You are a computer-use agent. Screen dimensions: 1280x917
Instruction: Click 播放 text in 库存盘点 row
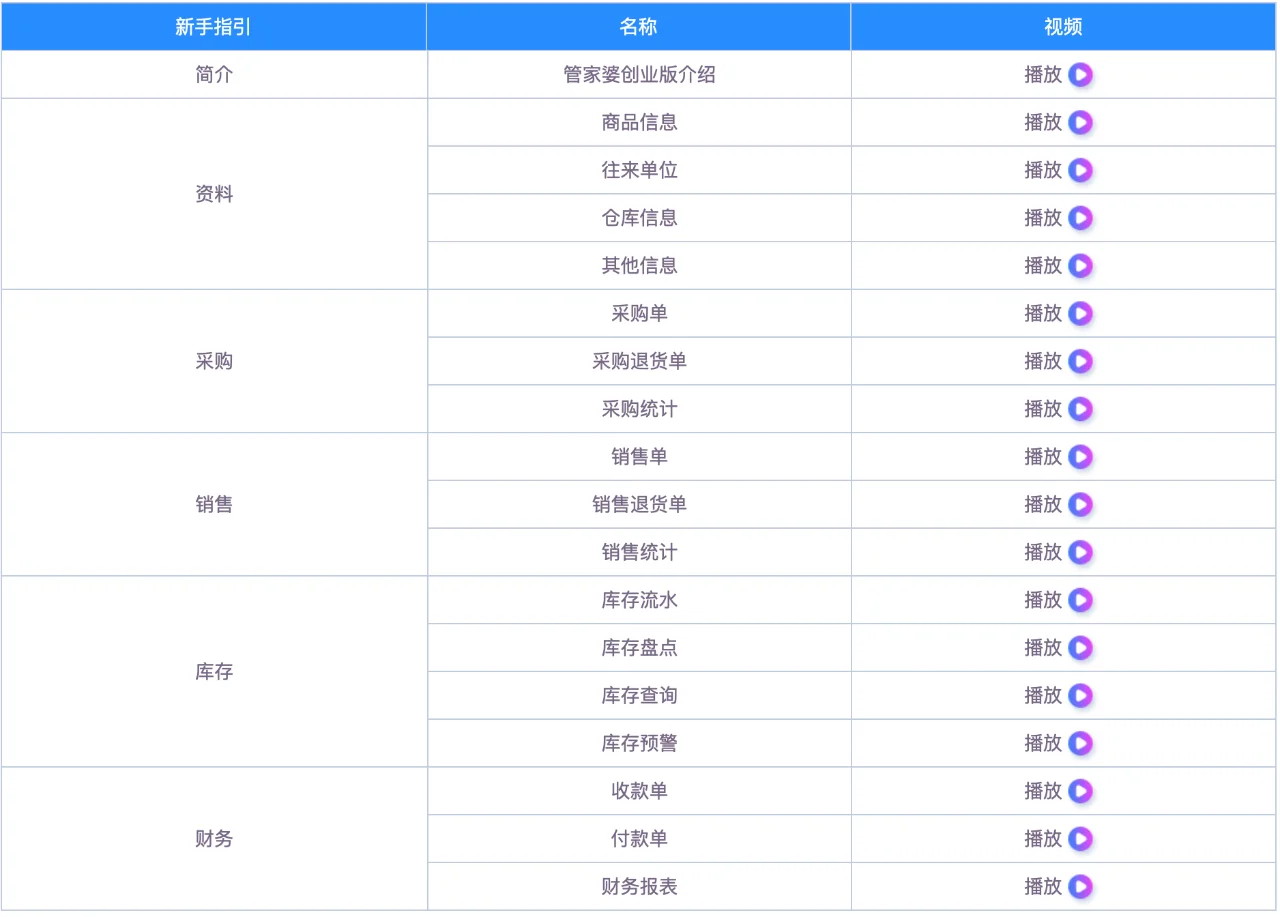pos(1043,648)
